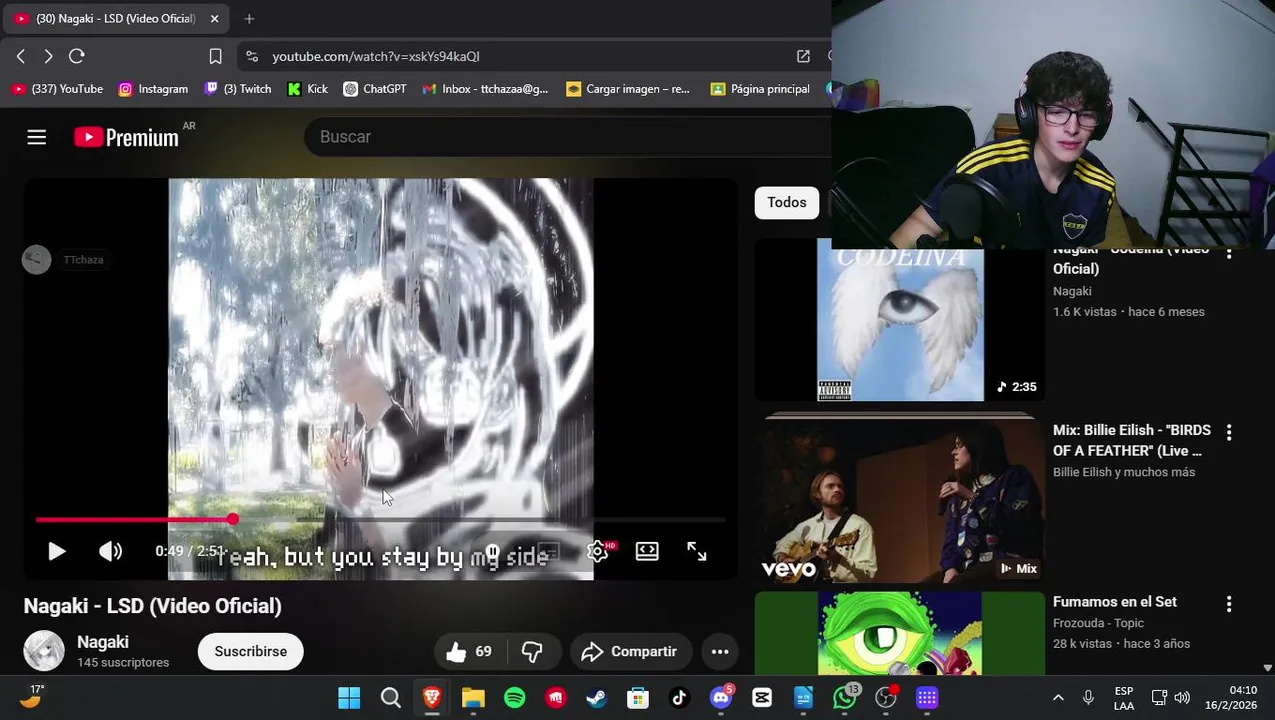Viewport: 1275px width, 720px height.
Task: Bookmark this page in Brave
Action: 215,56
